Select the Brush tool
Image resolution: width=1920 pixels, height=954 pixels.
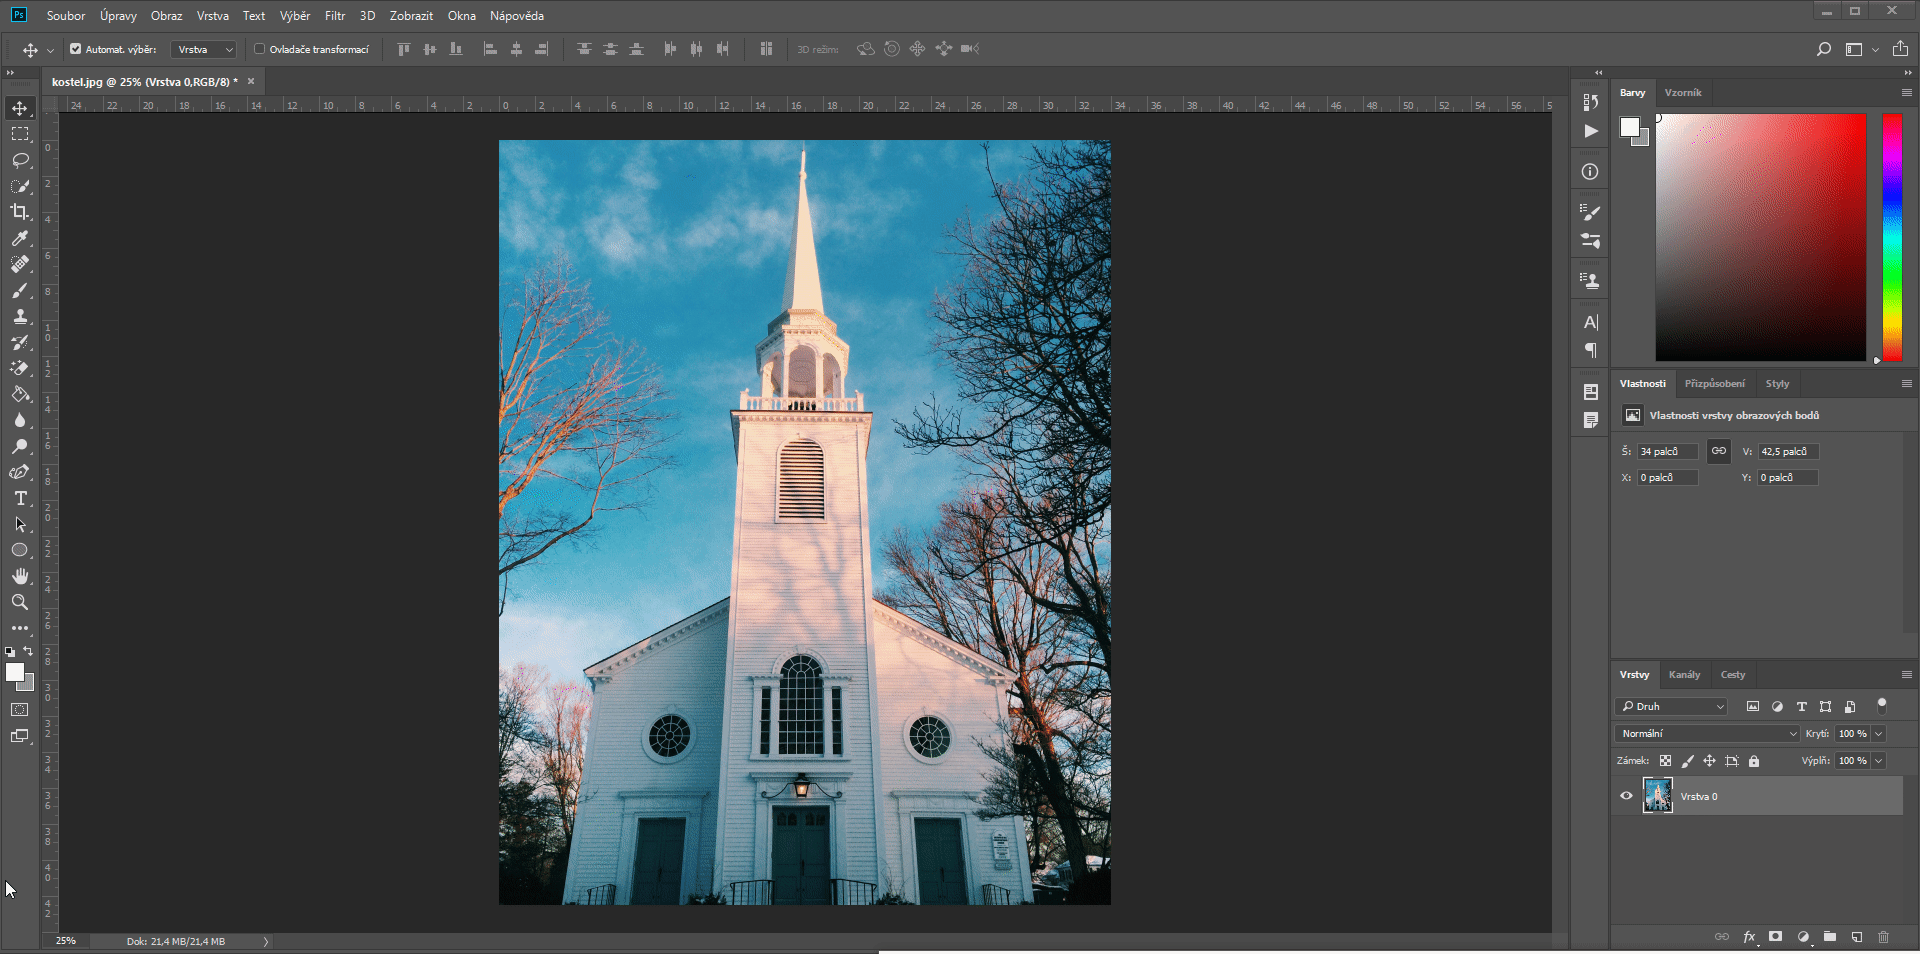[19, 291]
